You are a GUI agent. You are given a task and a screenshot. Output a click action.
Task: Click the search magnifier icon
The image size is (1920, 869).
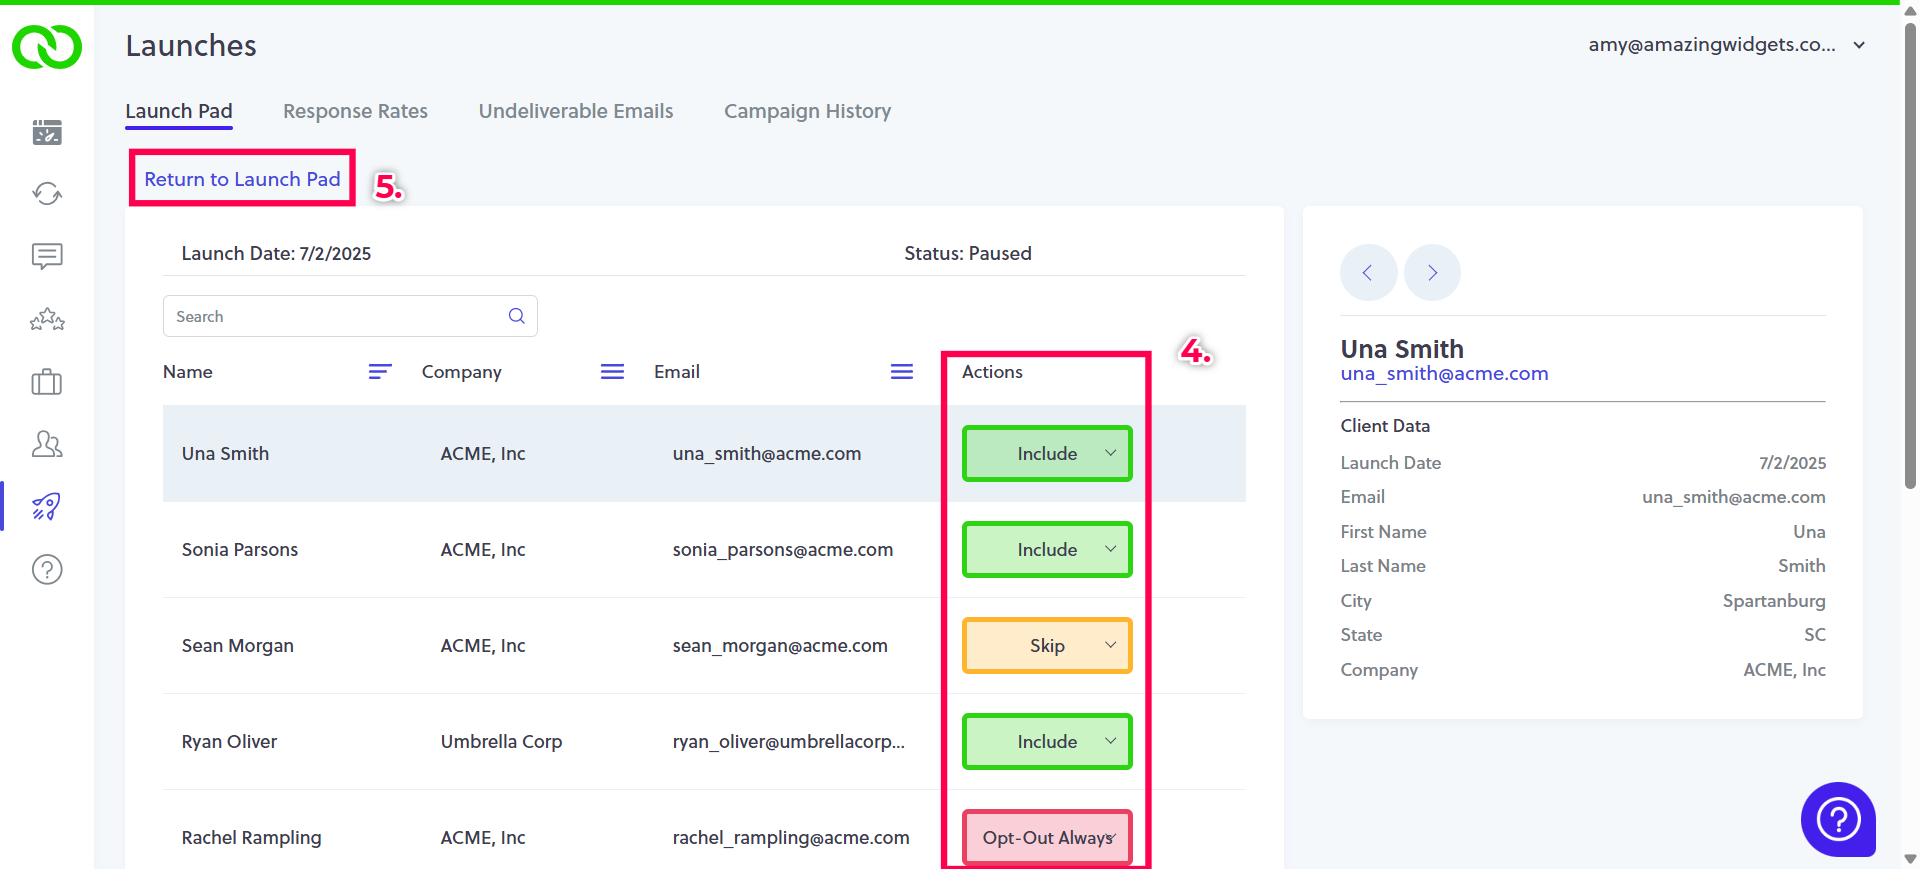pos(517,316)
